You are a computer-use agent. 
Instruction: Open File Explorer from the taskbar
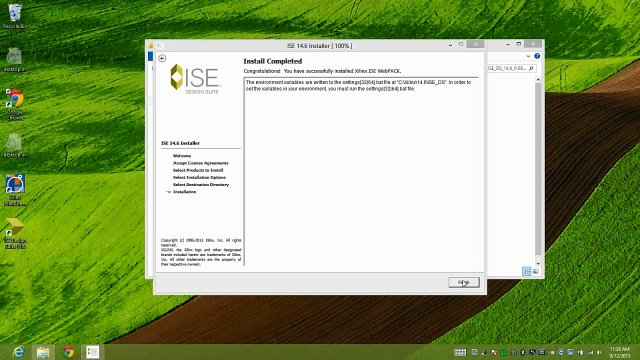pos(43,352)
